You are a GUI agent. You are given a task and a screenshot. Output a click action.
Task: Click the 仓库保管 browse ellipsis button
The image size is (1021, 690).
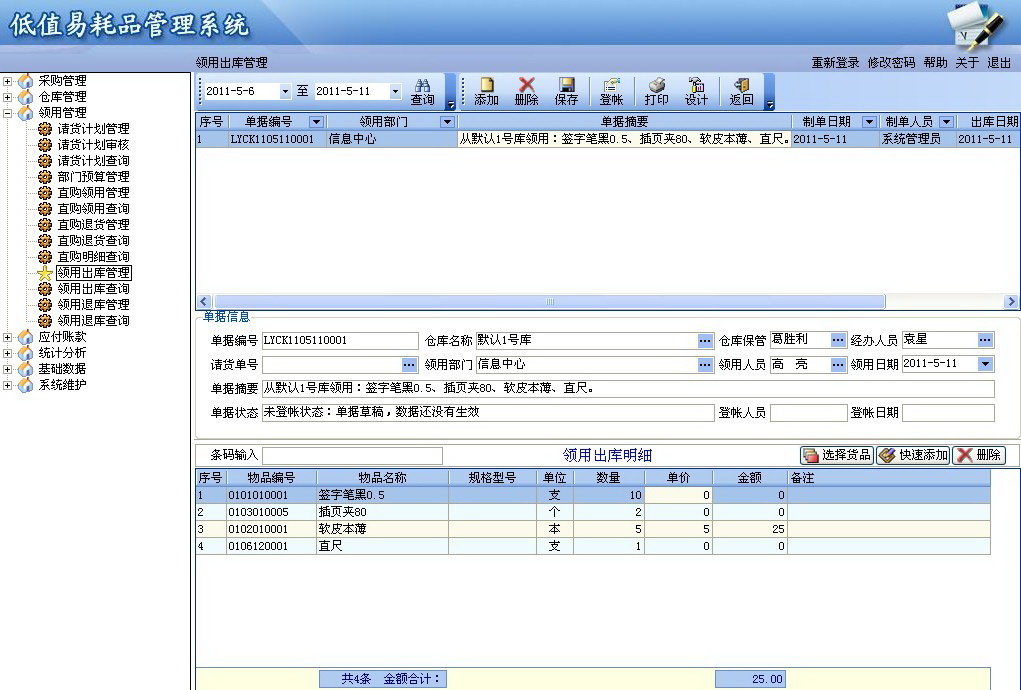click(837, 340)
